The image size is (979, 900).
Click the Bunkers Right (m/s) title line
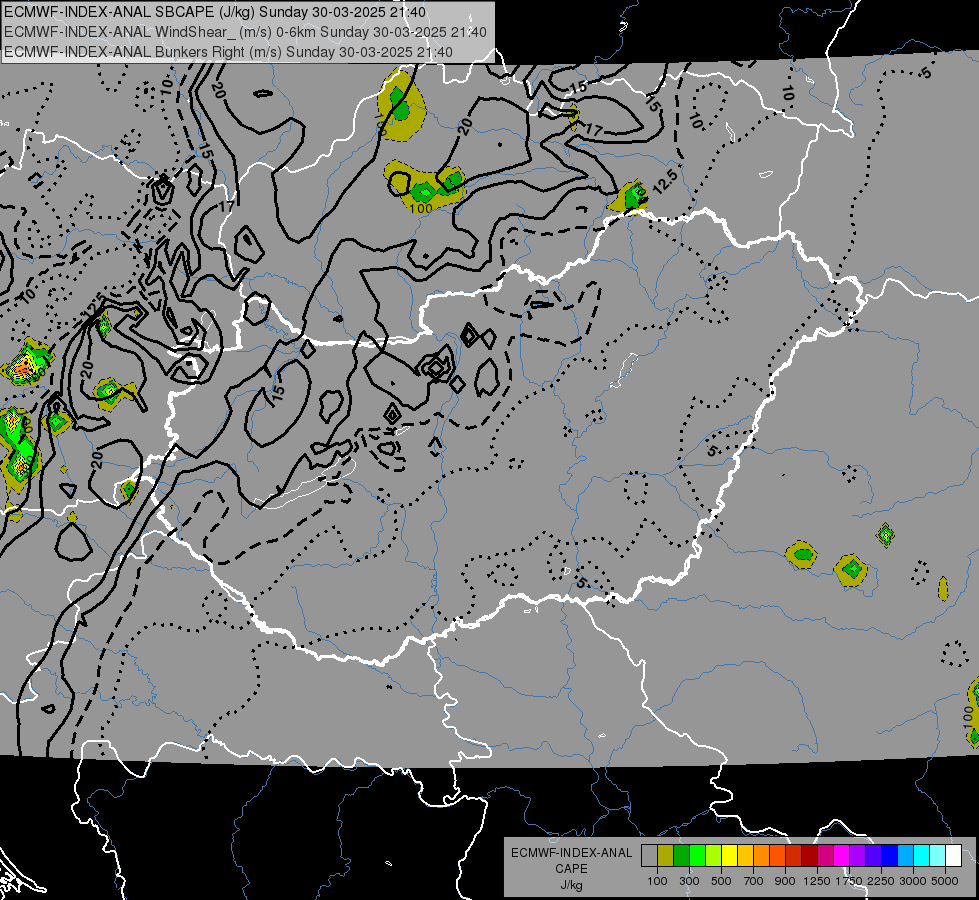coord(229,52)
